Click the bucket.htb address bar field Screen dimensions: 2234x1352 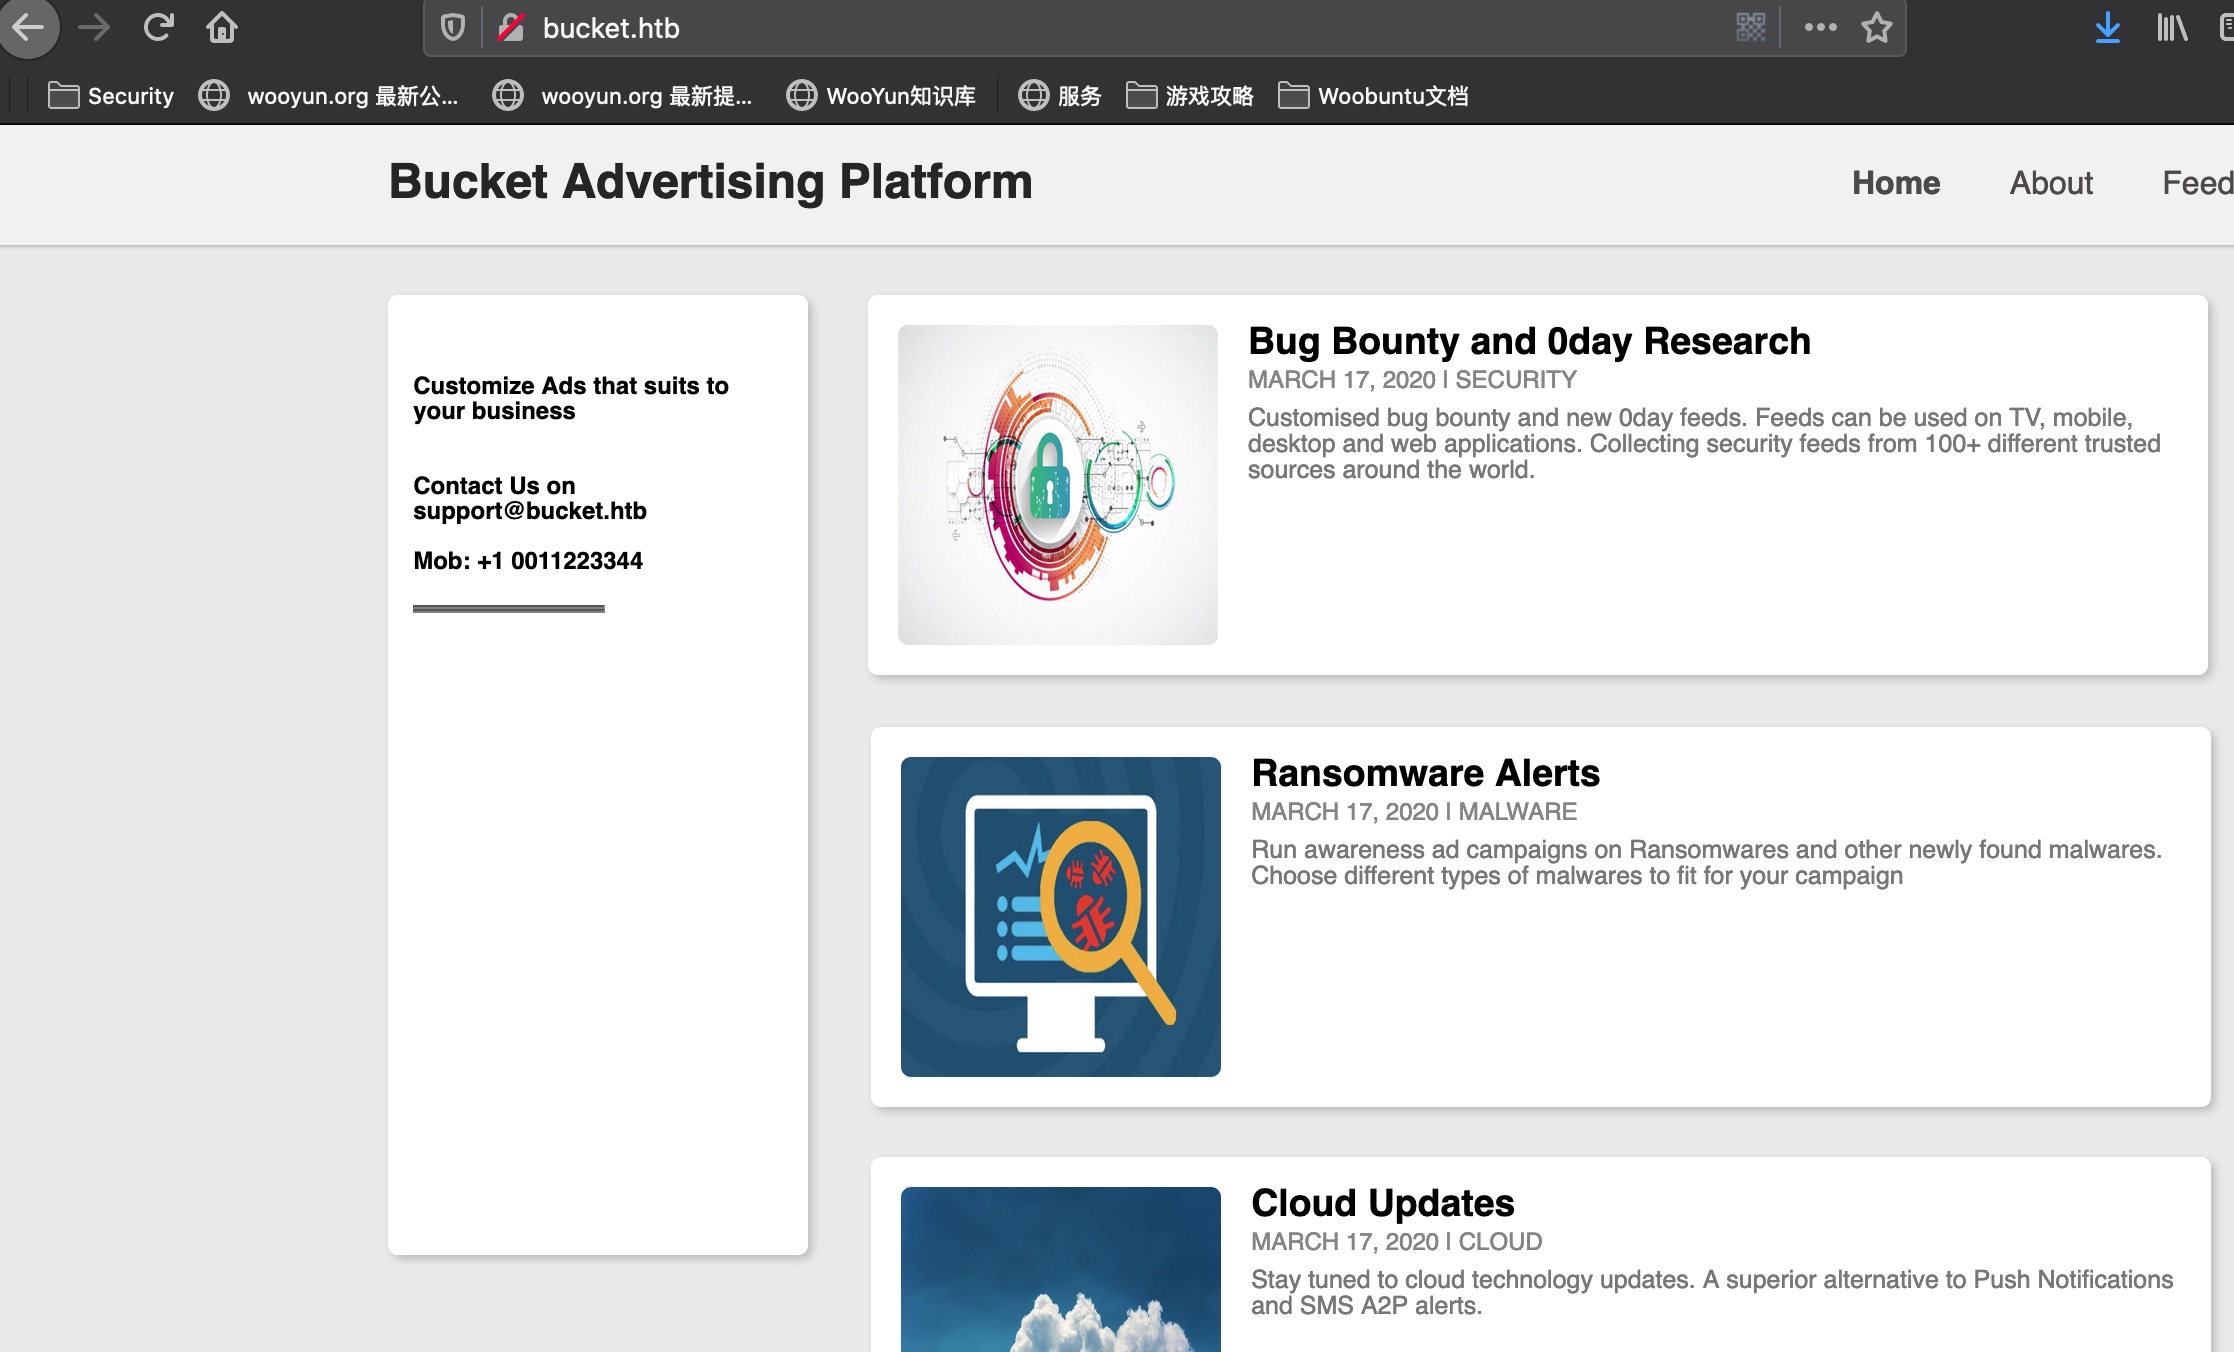click(1100, 28)
